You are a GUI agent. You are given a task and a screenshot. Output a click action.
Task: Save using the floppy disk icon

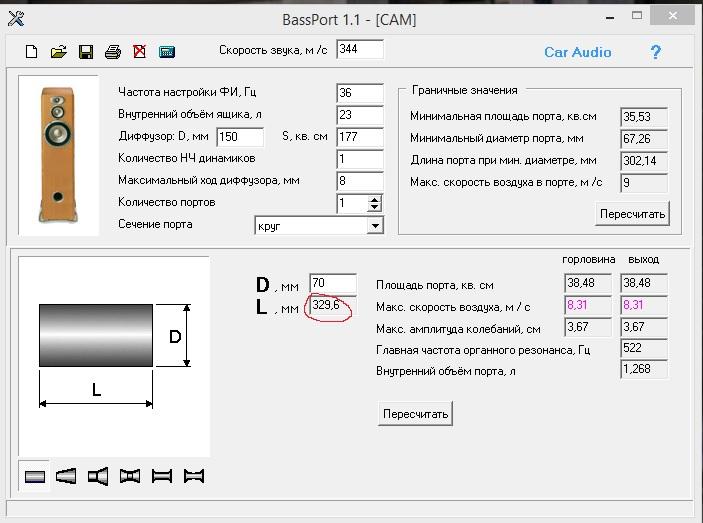pos(86,51)
